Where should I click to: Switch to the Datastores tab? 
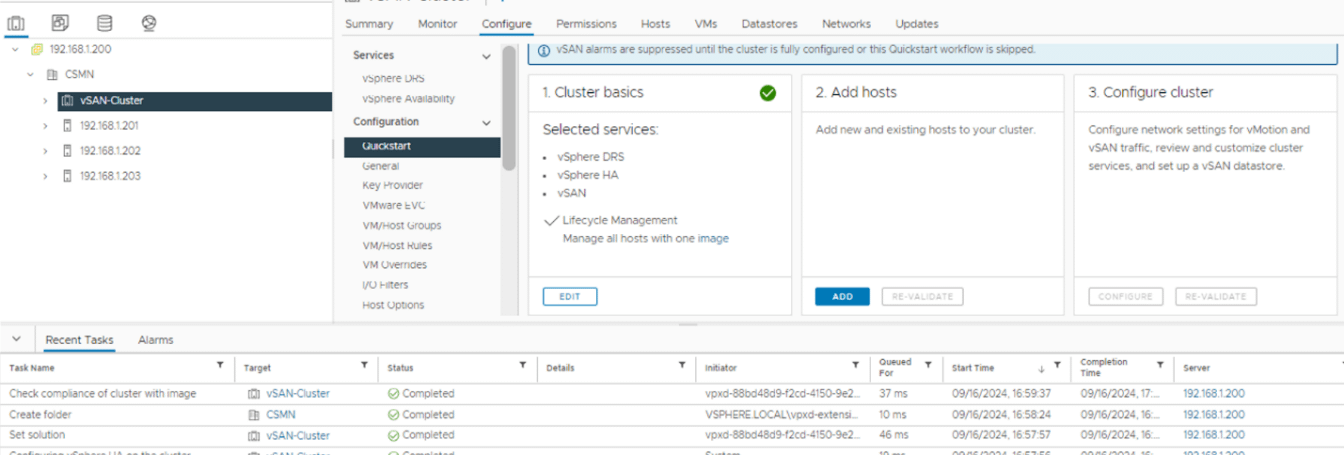[x=769, y=24]
